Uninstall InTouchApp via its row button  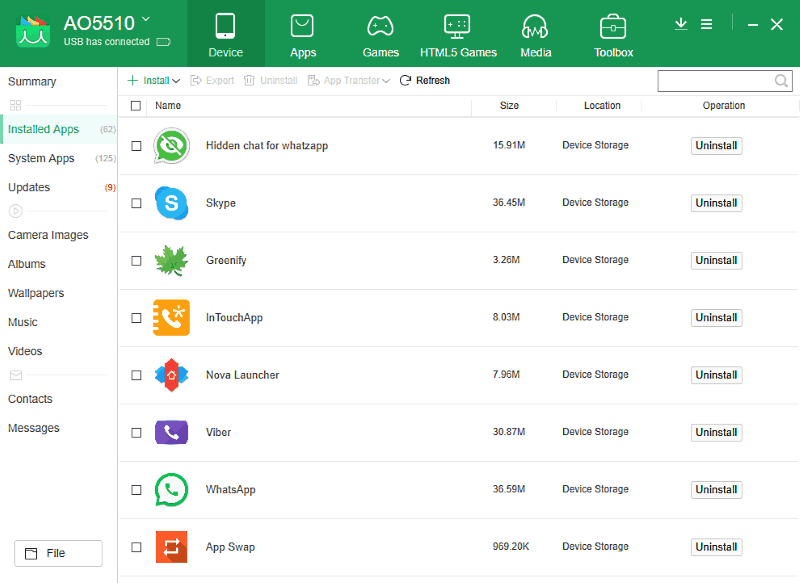[x=716, y=318]
